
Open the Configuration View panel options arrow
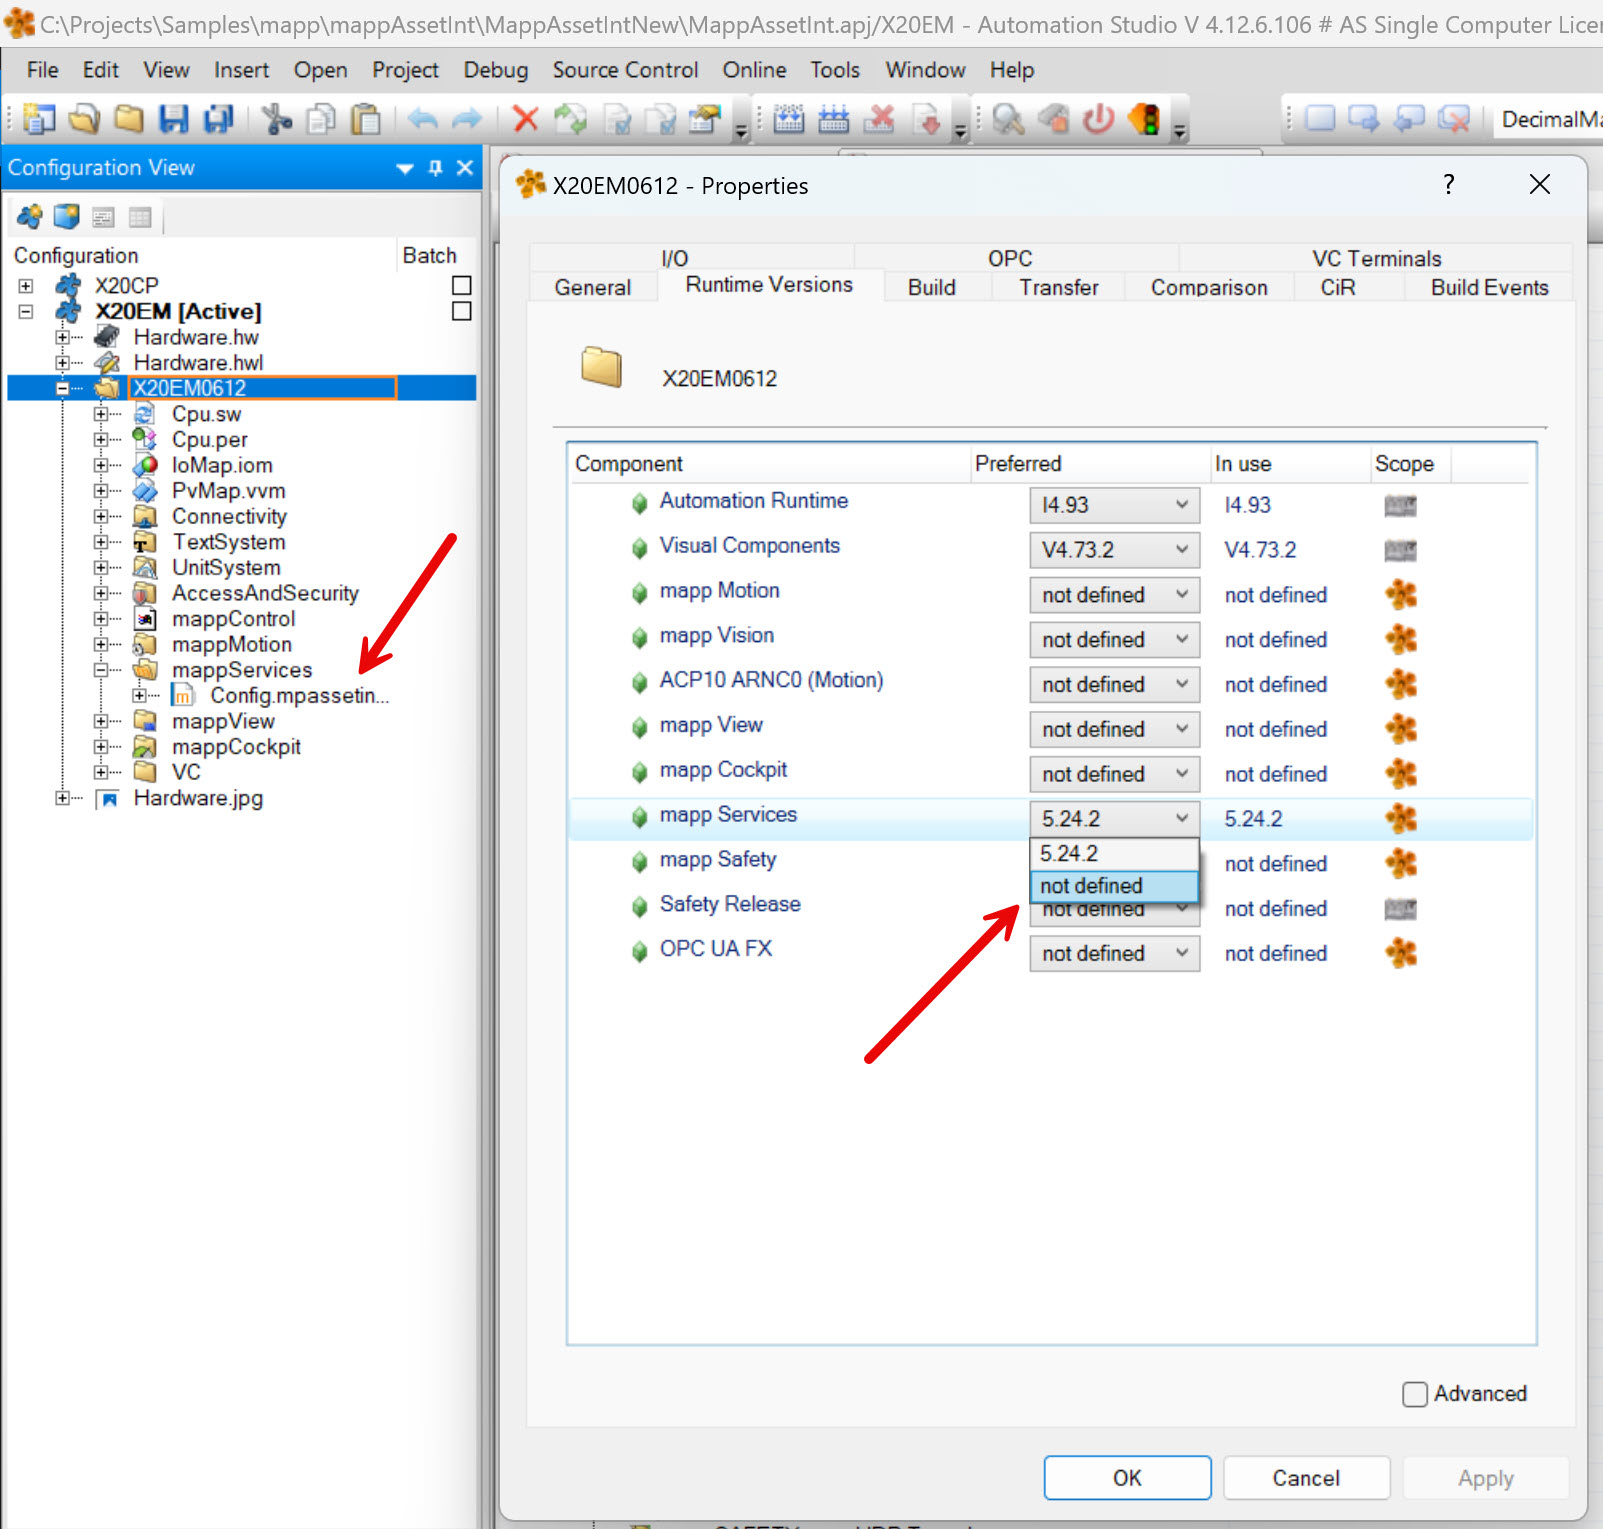click(405, 168)
